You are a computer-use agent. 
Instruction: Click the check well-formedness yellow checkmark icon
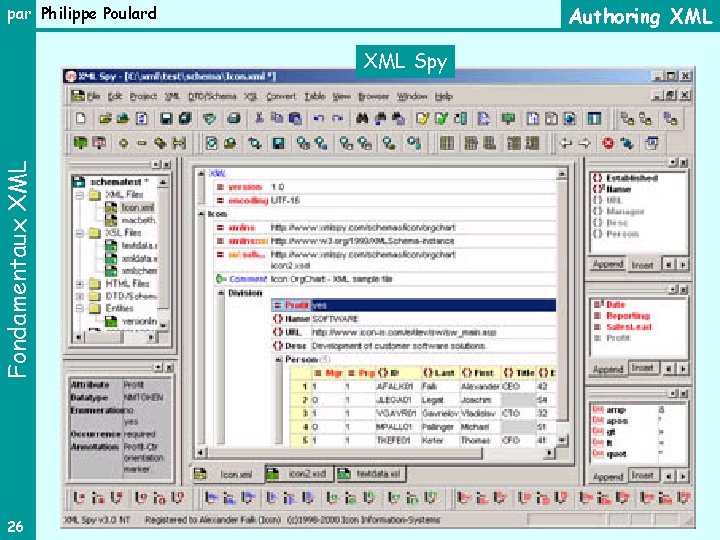coord(422,118)
